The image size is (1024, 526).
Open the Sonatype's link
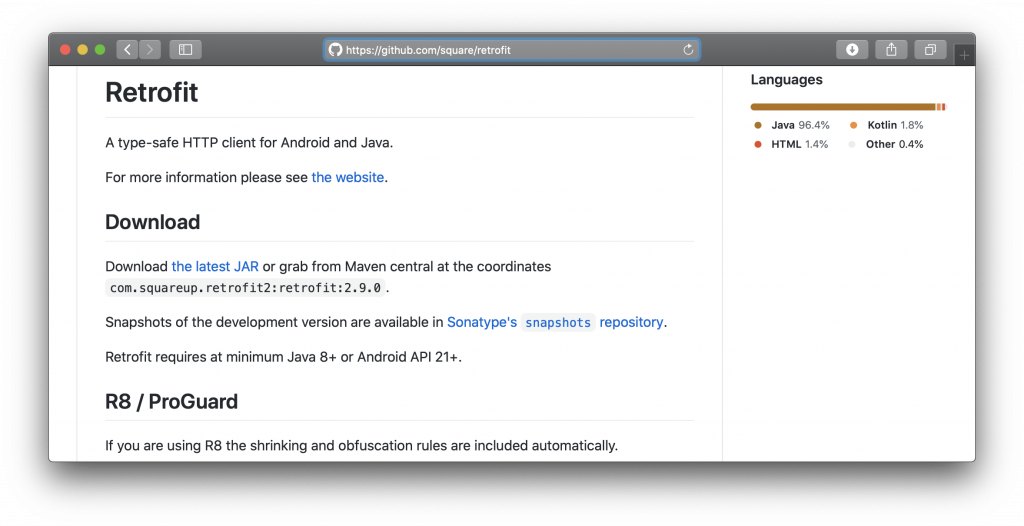click(482, 322)
